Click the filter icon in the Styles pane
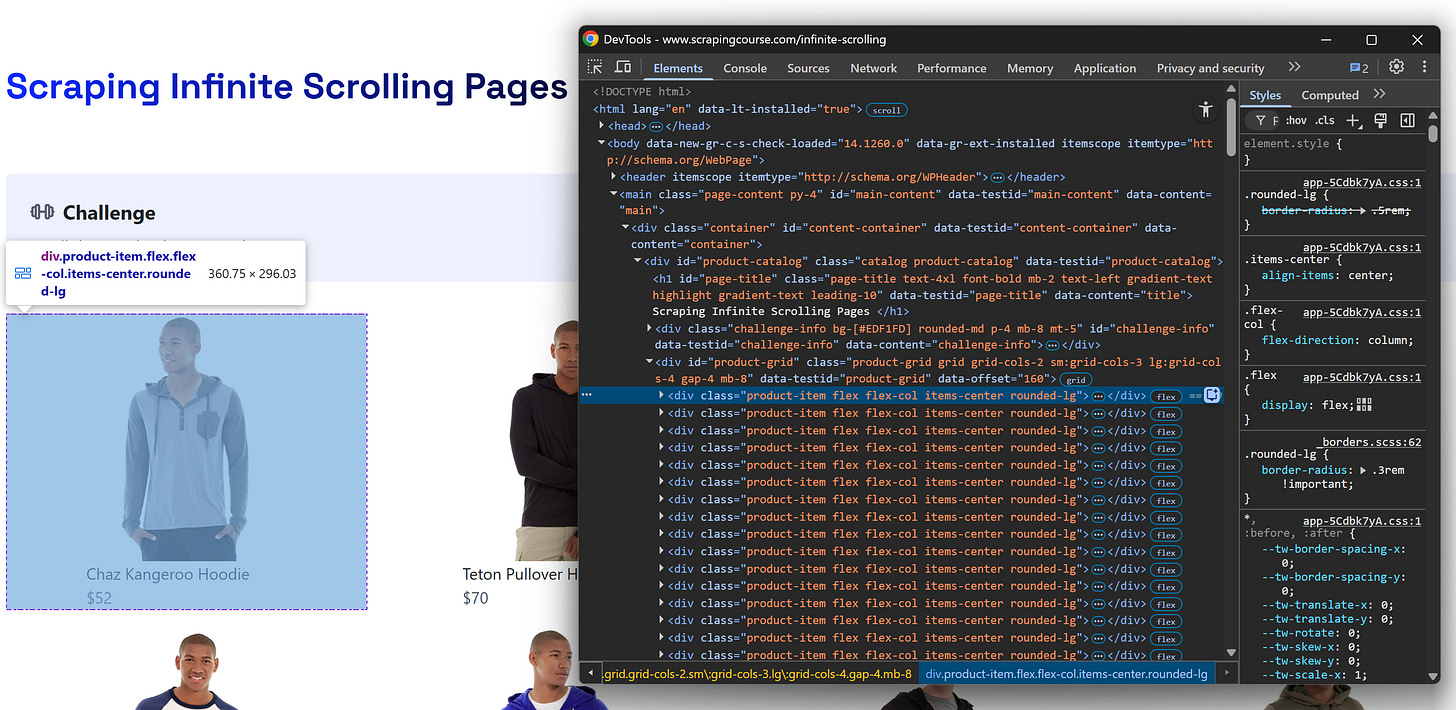Viewport: 1456px width, 710px height. point(1261,120)
